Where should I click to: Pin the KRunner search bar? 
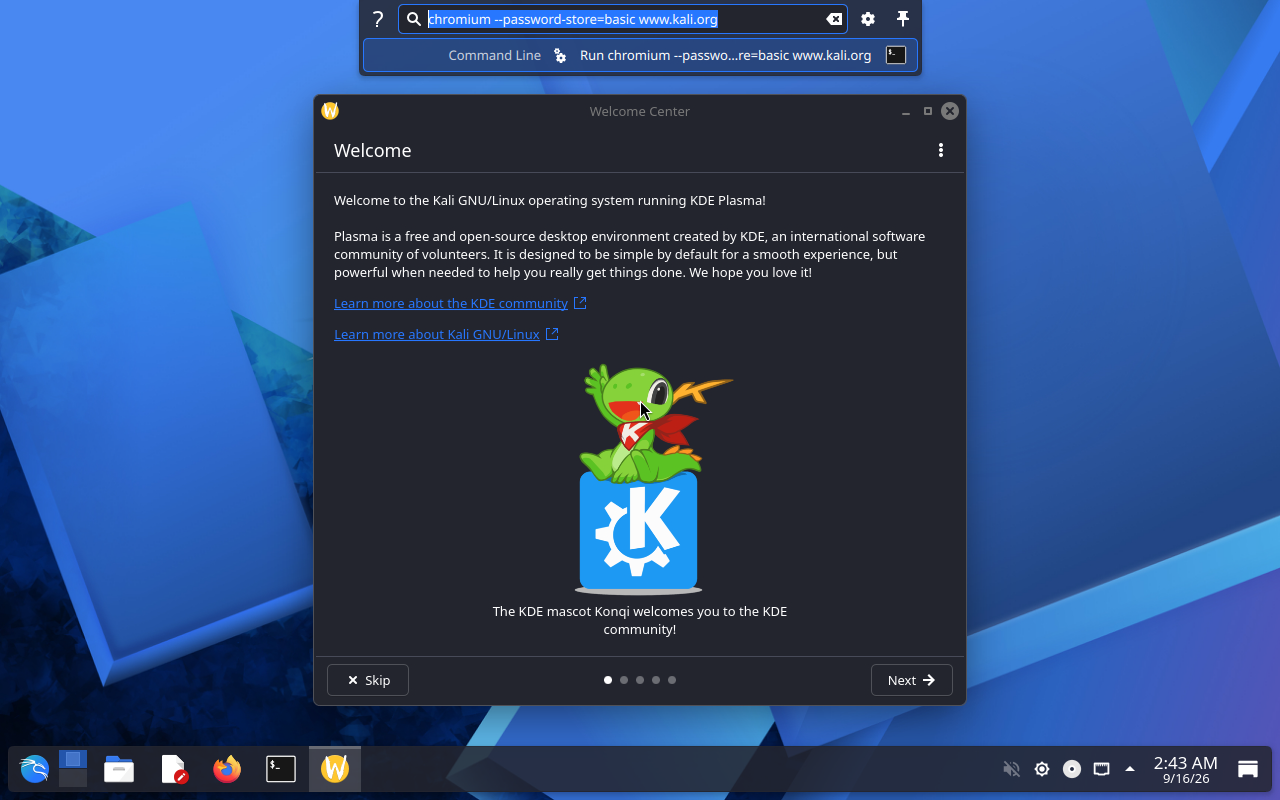tap(903, 19)
